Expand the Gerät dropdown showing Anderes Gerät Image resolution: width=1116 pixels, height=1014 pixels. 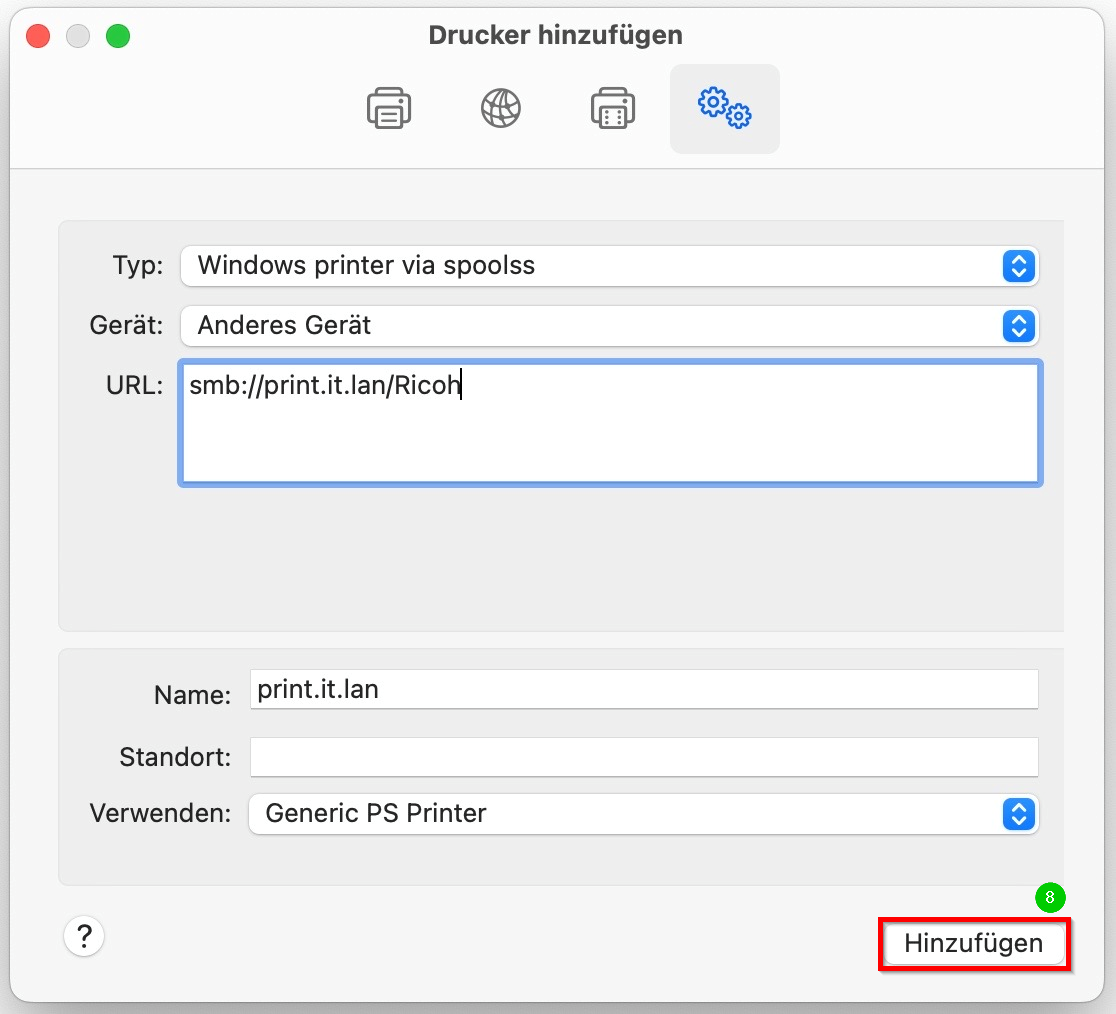pos(590,325)
